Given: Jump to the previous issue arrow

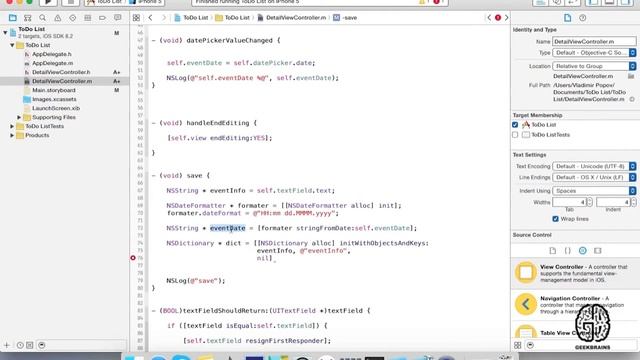Looking at the screenshot, I should 489,18.
